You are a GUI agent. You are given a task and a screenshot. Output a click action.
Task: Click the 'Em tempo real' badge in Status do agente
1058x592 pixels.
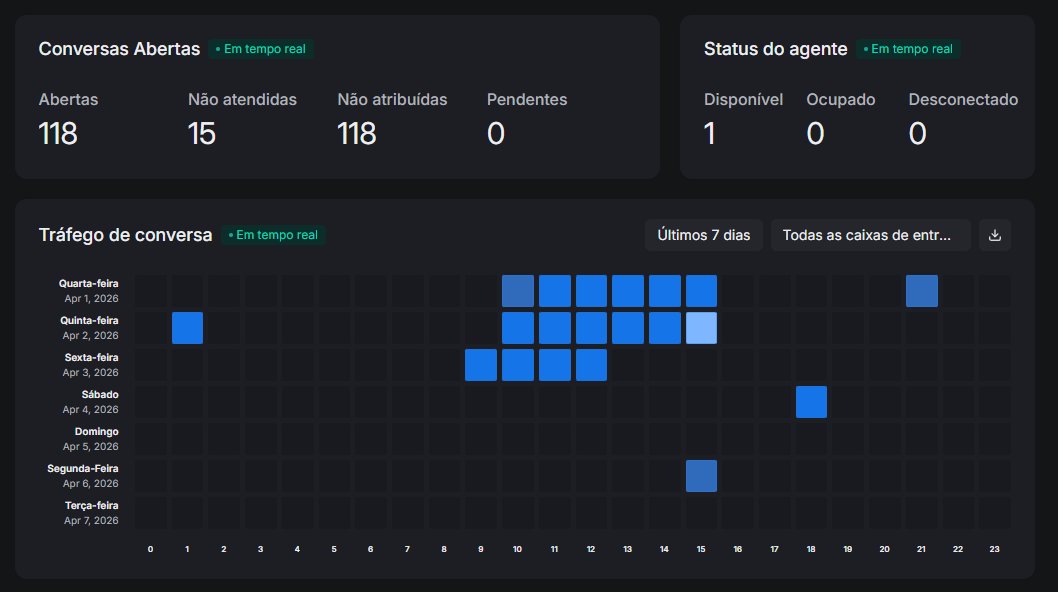tap(909, 48)
